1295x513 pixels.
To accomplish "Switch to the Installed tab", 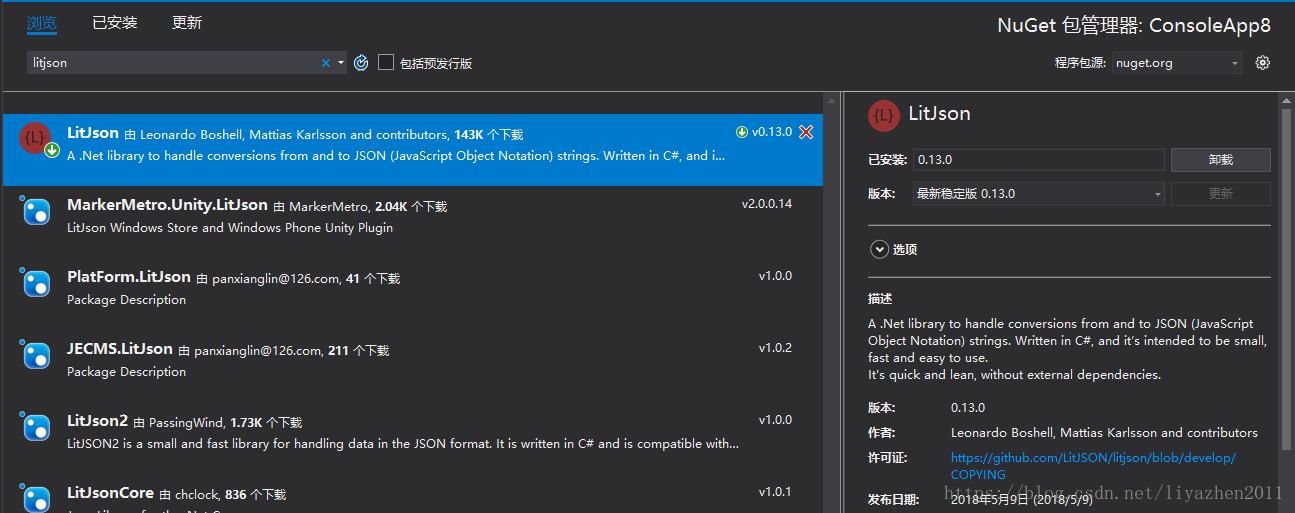I will [x=115, y=22].
